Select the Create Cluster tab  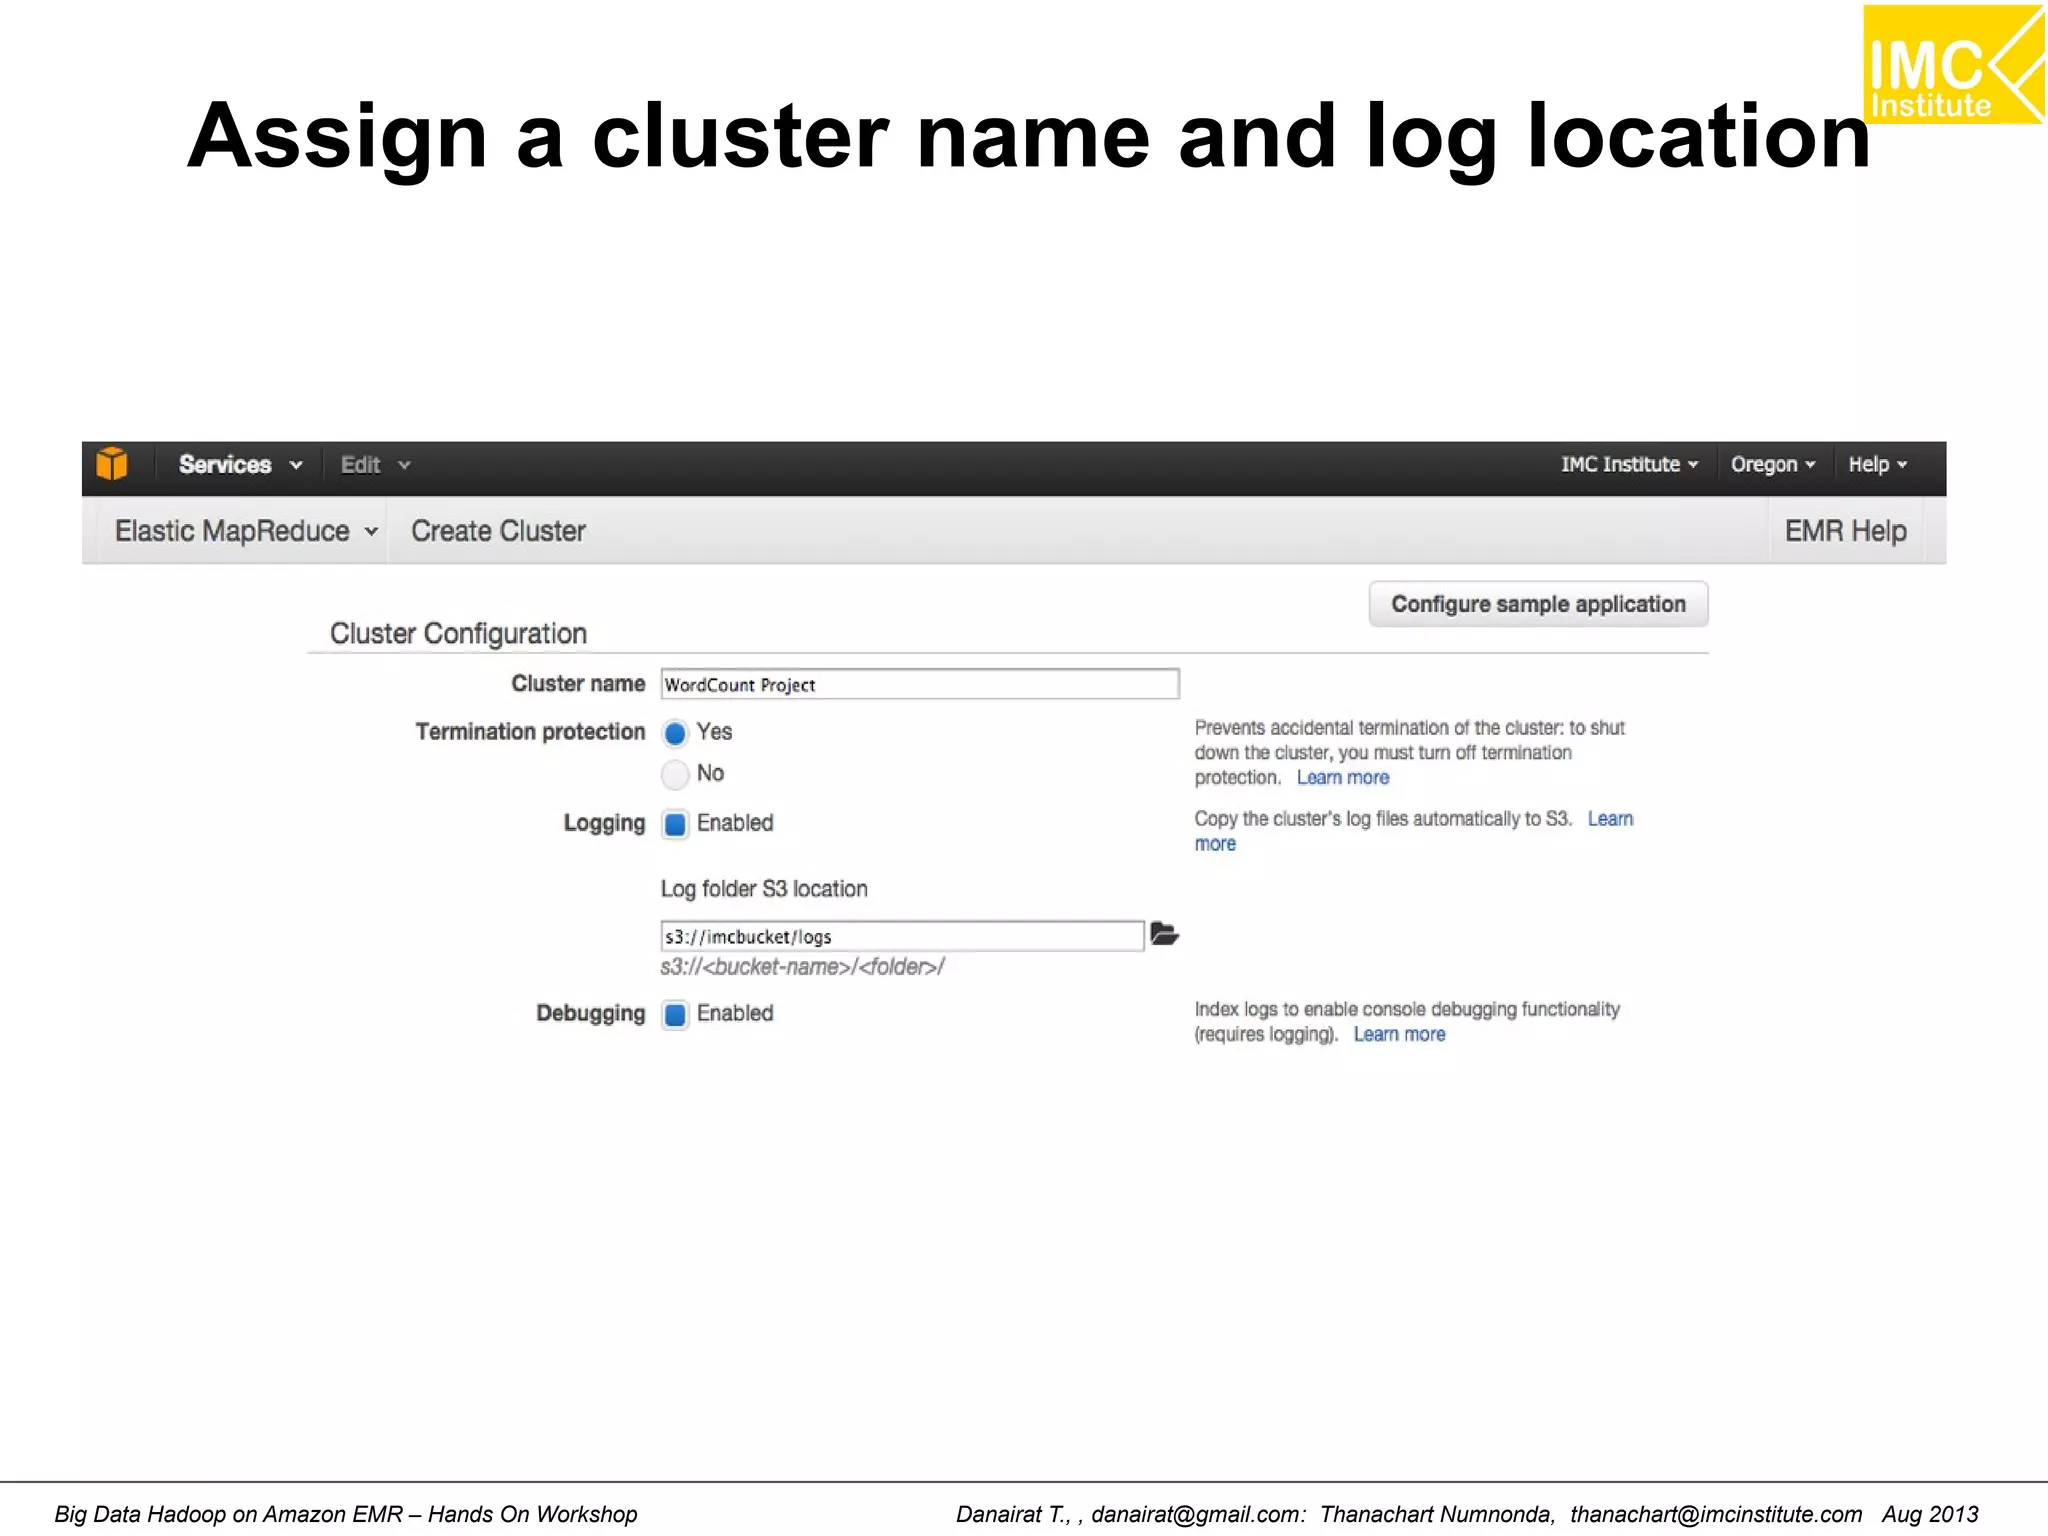(x=498, y=531)
